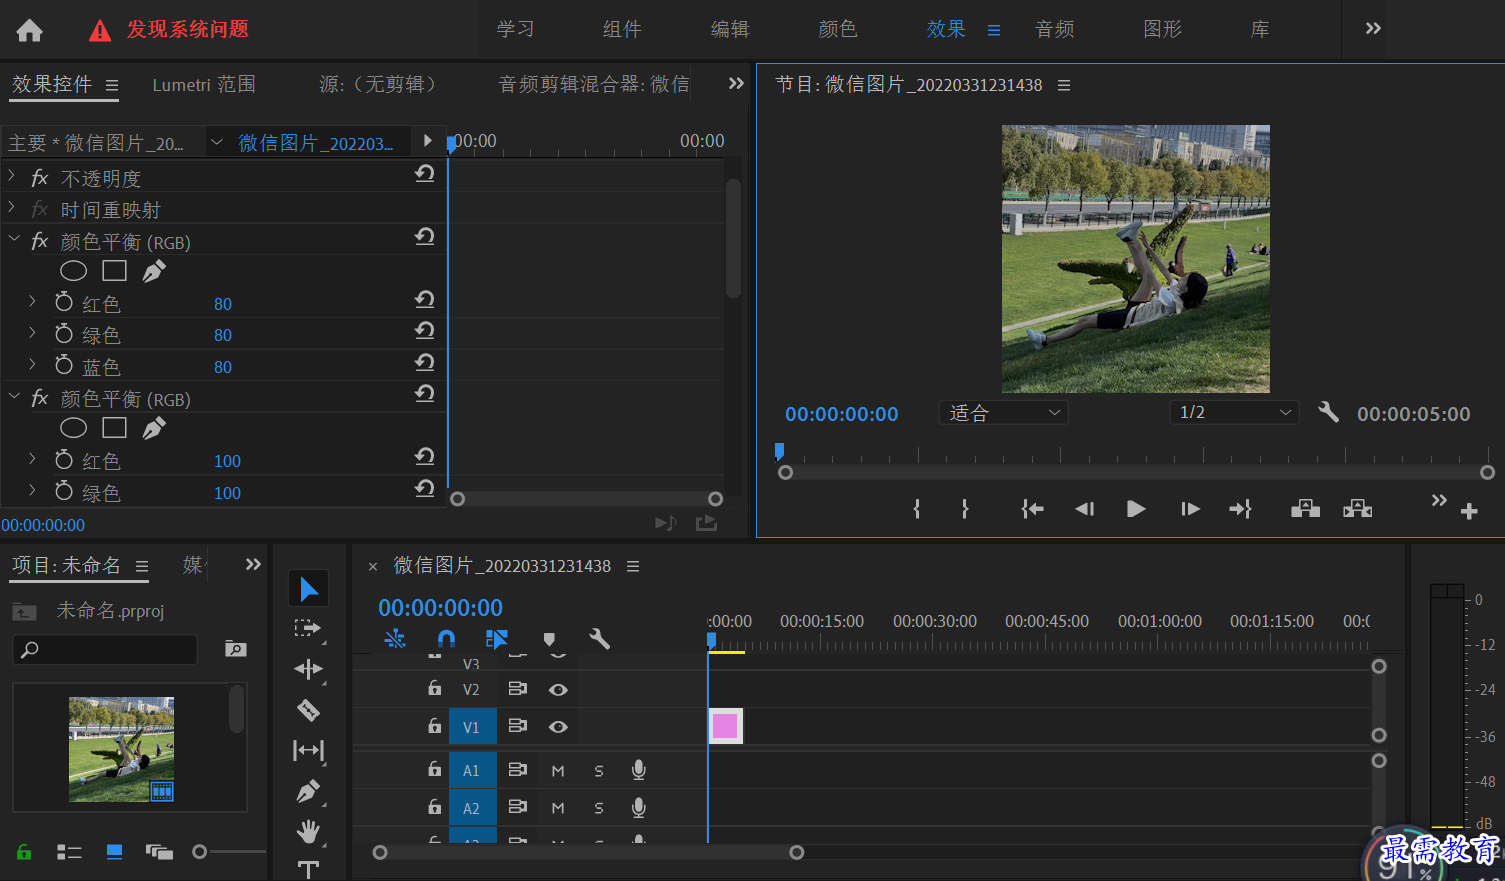Collapse first 颜色平衡 (RGB) effect
The image size is (1505, 881).
14,240
